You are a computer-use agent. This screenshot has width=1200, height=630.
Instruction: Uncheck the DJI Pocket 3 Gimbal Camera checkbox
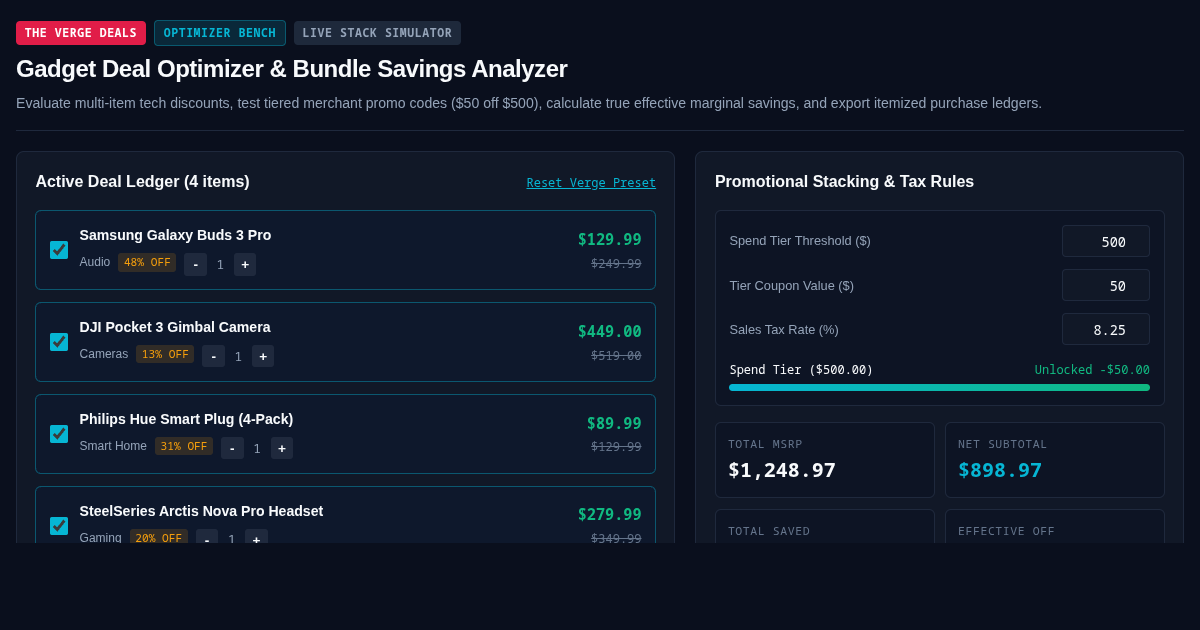59,342
